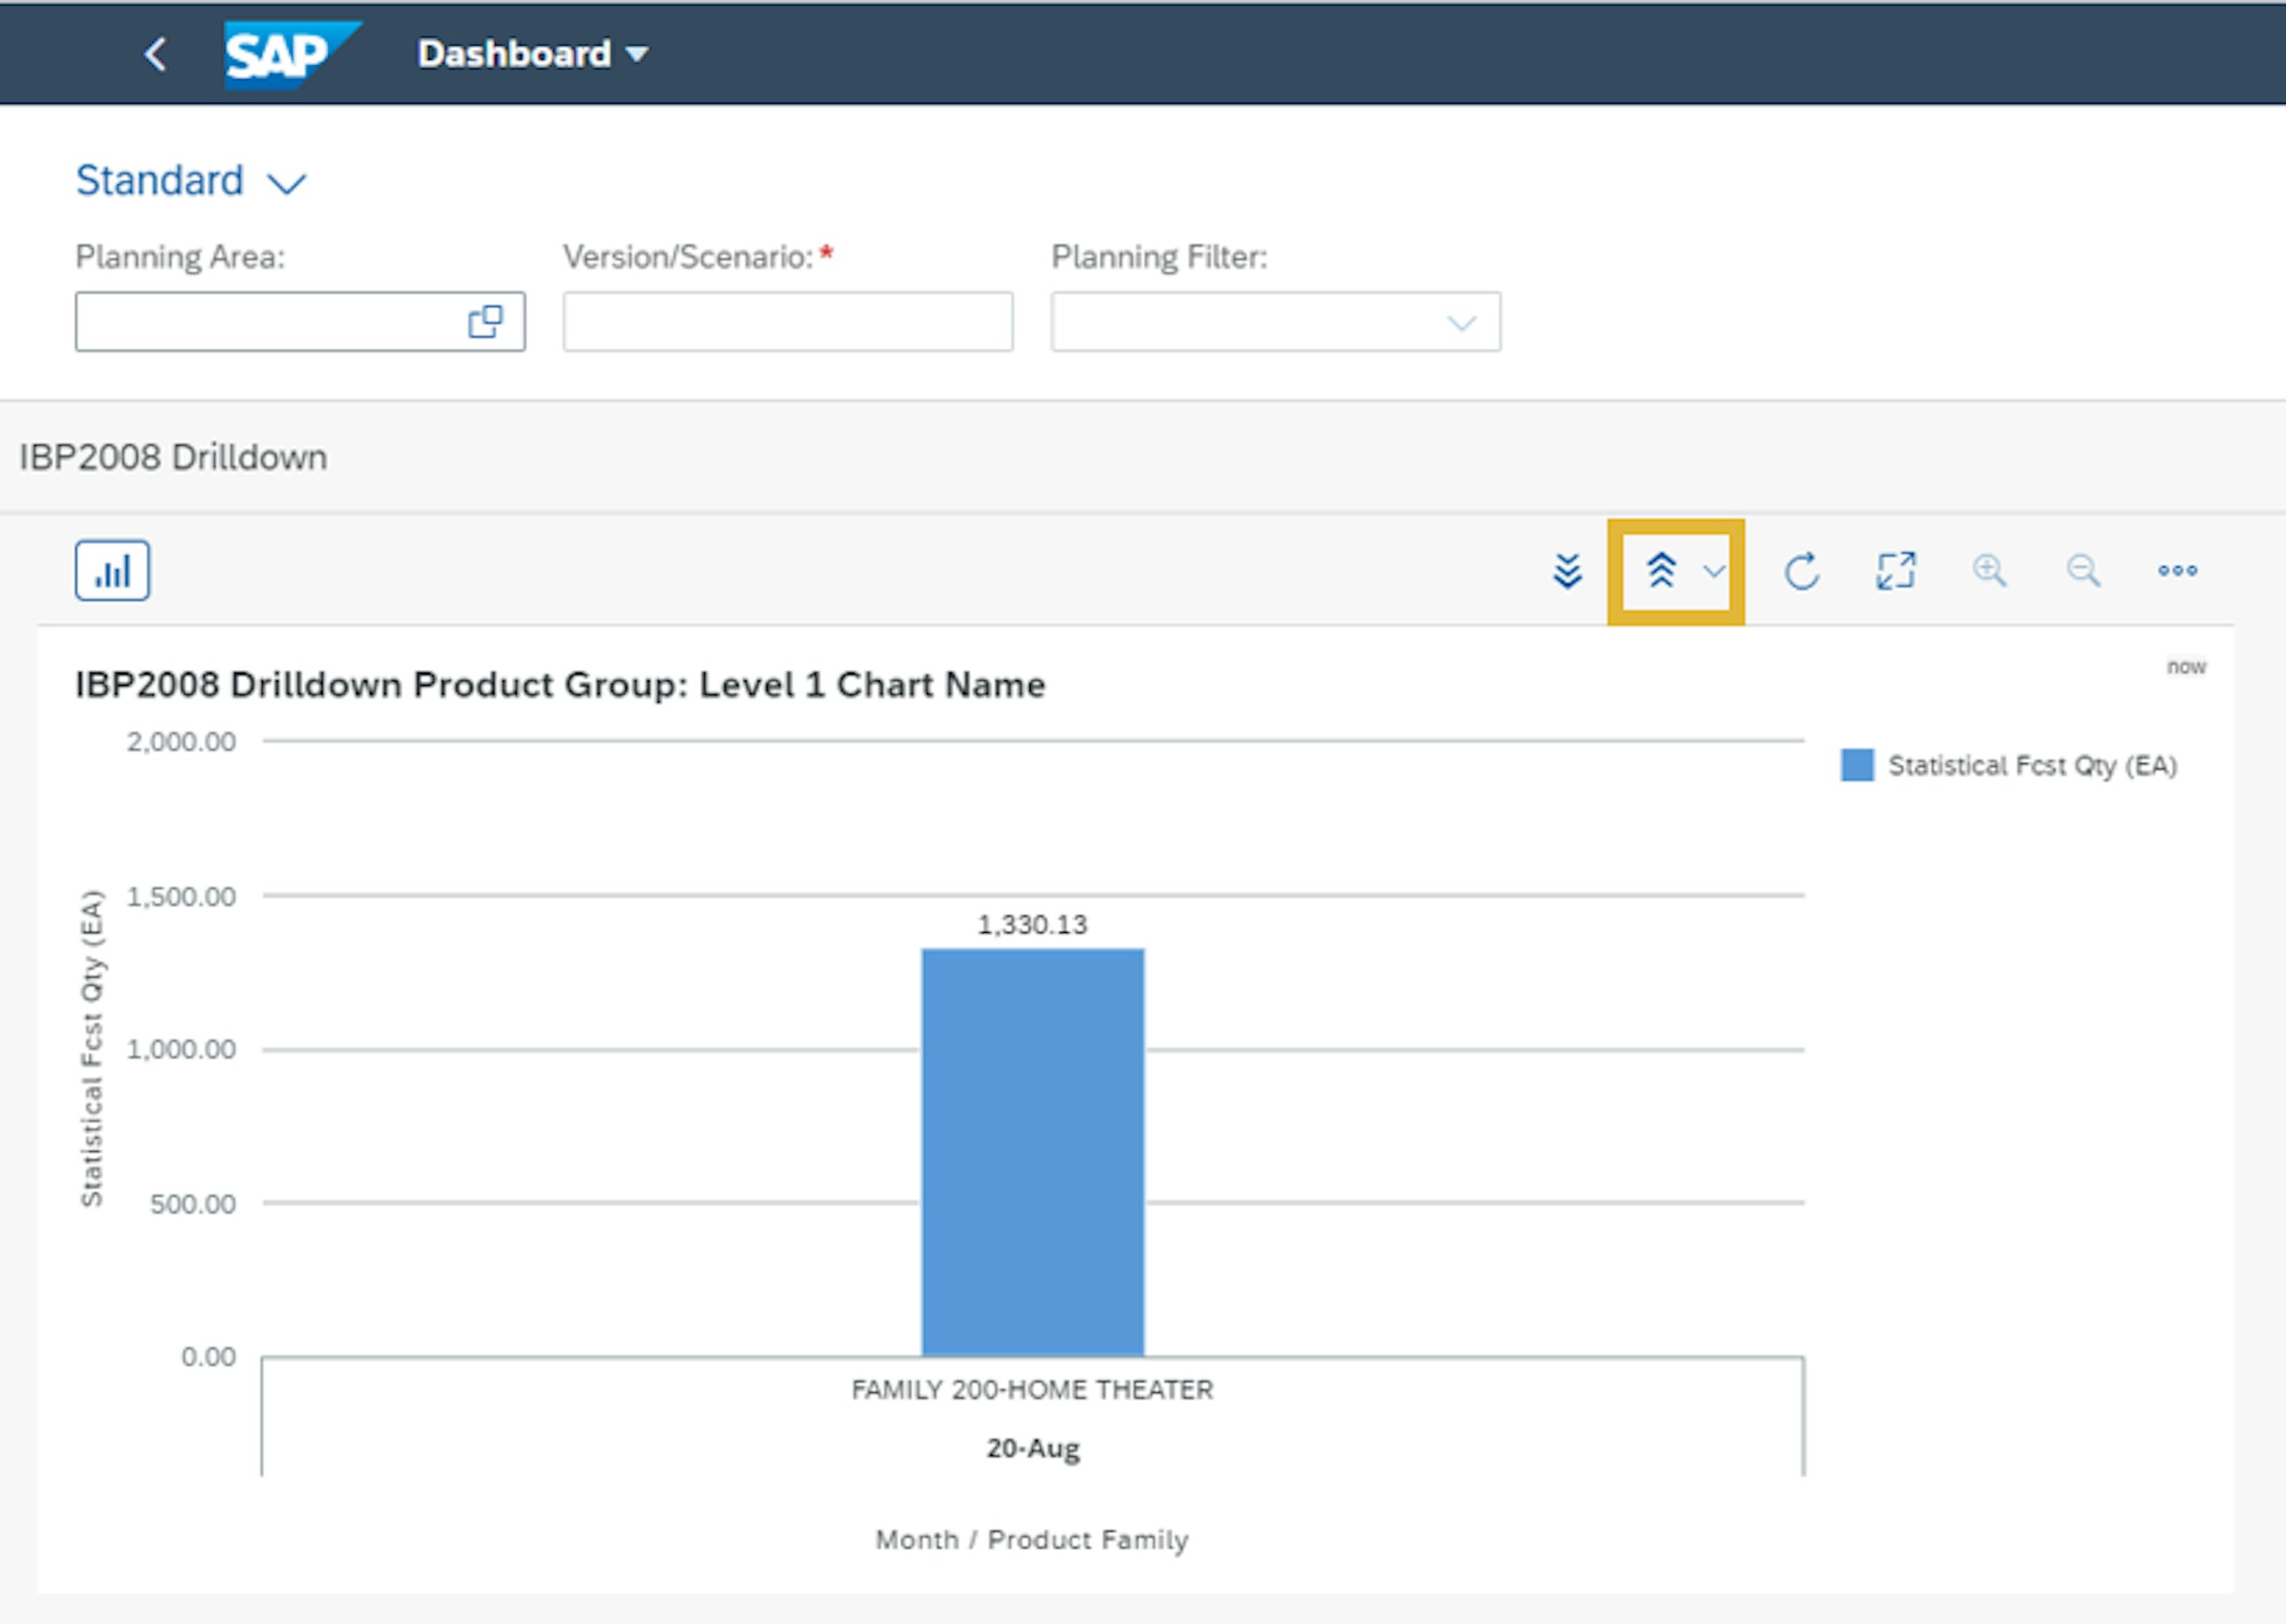Click the IBP2008 Drilldown section header
This screenshot has width=2286, height=1624.
coord(172,456)
